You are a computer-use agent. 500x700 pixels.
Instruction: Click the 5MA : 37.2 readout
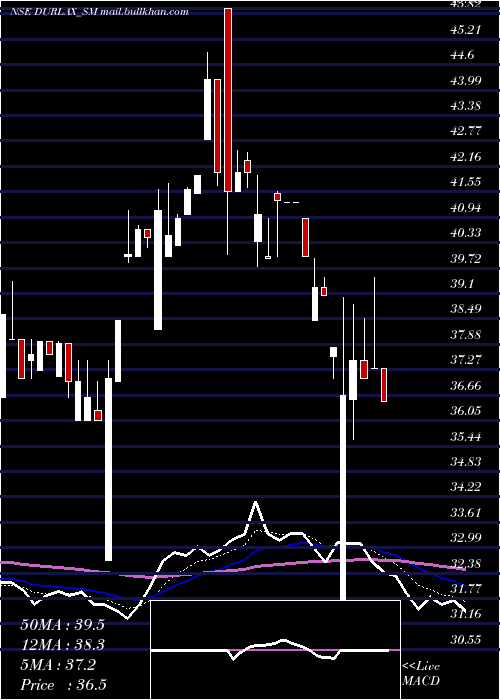pyautogui.click(x=58, y=665)
